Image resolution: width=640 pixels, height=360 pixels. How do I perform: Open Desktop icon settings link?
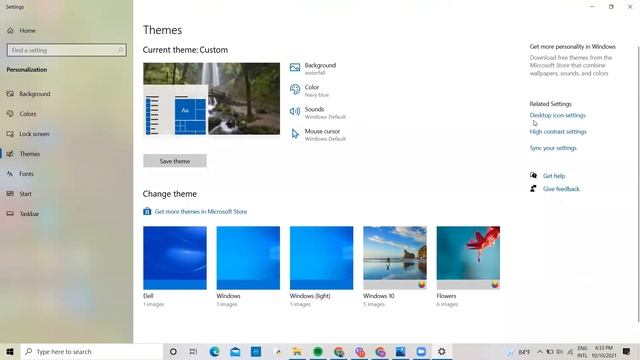(558, 116)
